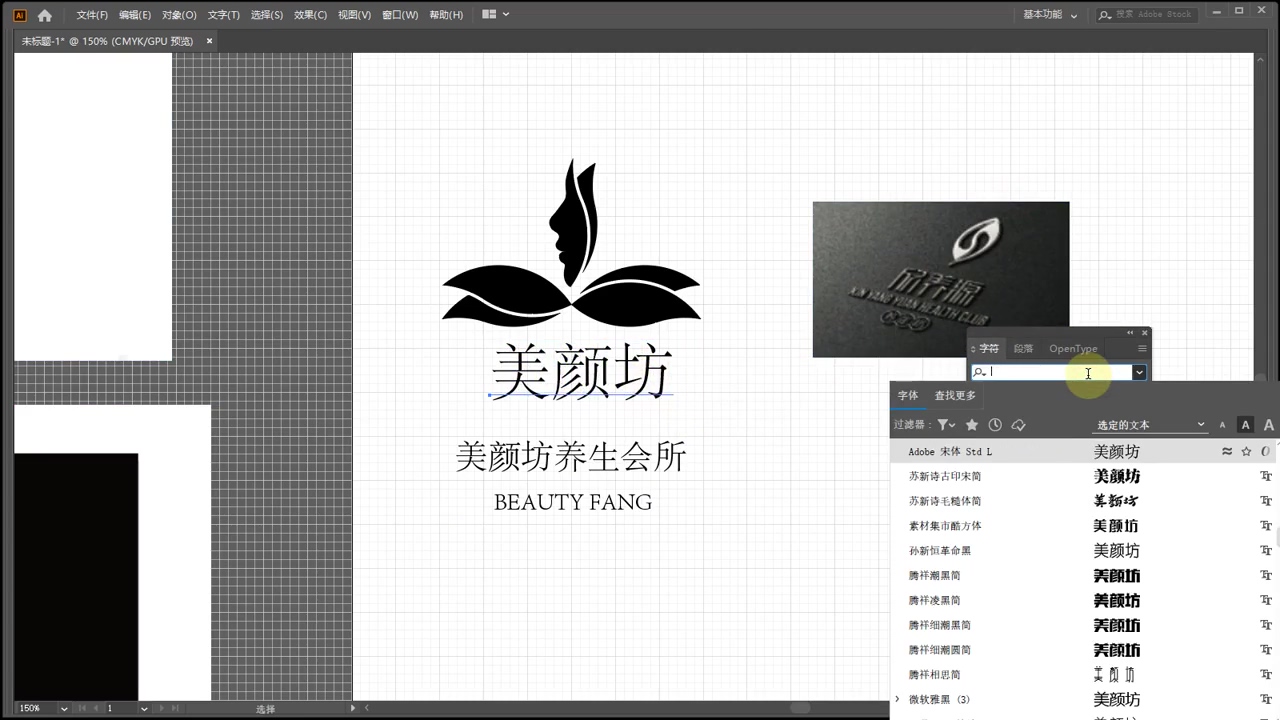Select the largest font preview size A
Screen dimensions: 1280x720
point(1268,425)
